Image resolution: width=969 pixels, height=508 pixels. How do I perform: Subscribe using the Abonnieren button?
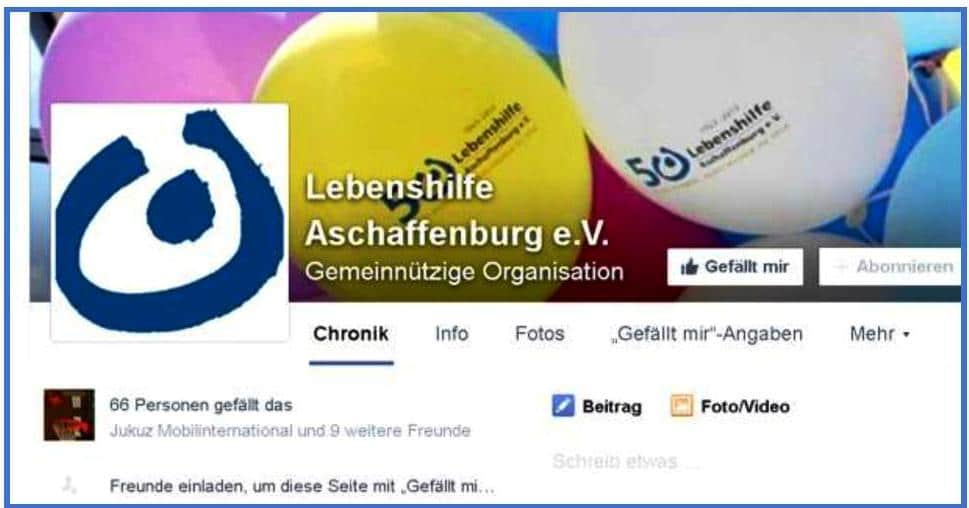tap(891, 267)
